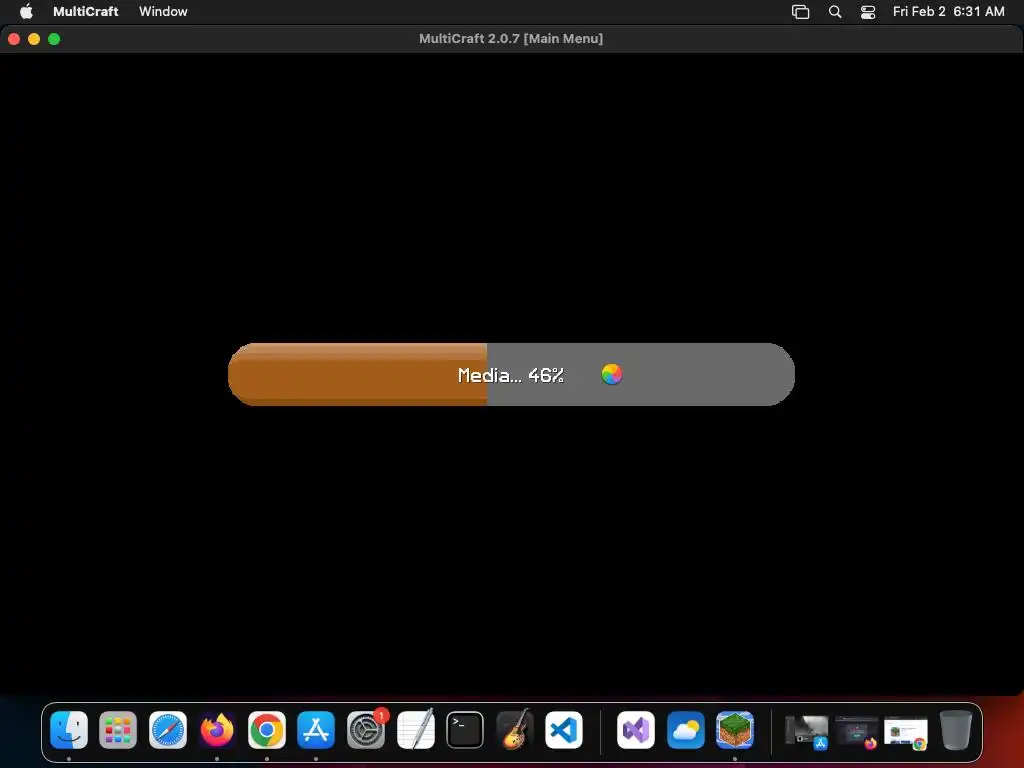Screen dimensions: 1024x768
Task: Open Visual Studio Code from the dock
Action: pos(564,729)
